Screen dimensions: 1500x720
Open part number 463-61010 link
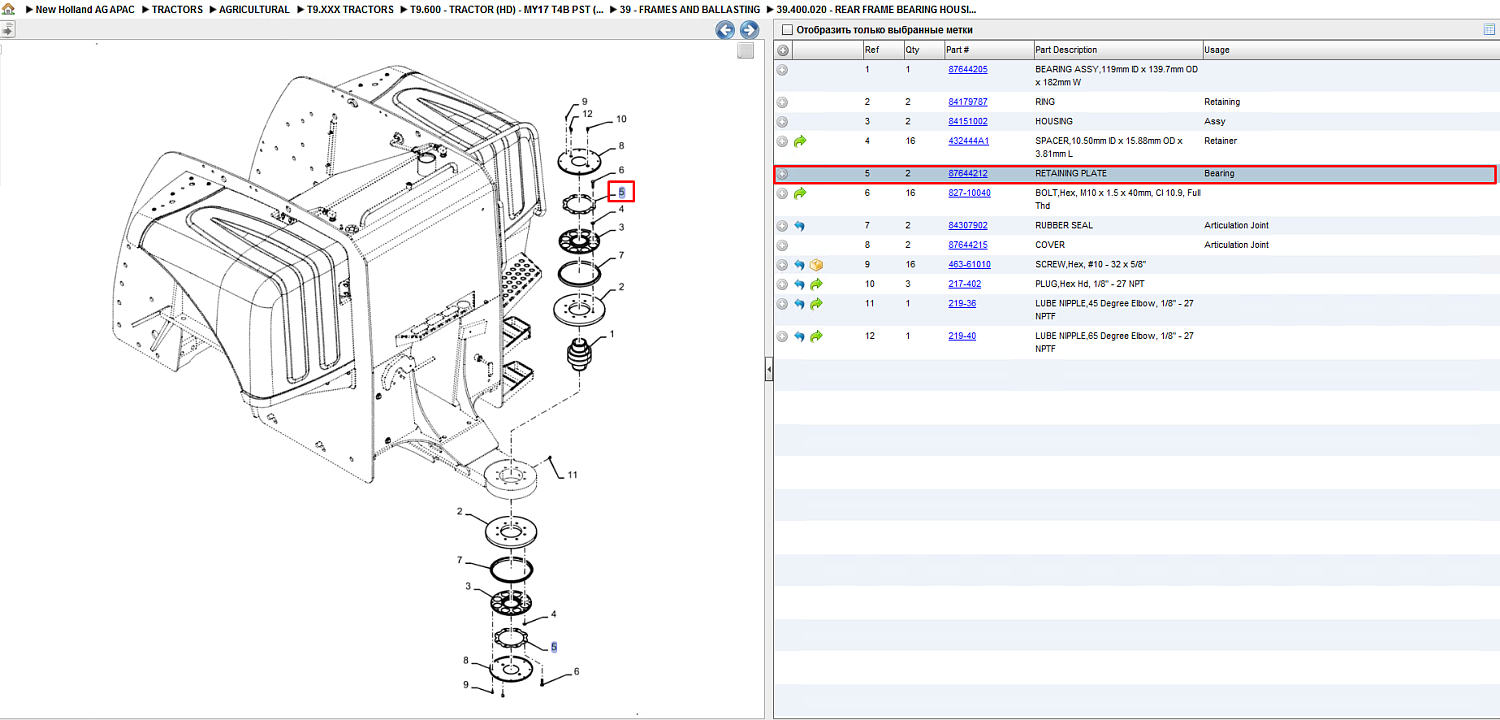(x=969, y=265)
